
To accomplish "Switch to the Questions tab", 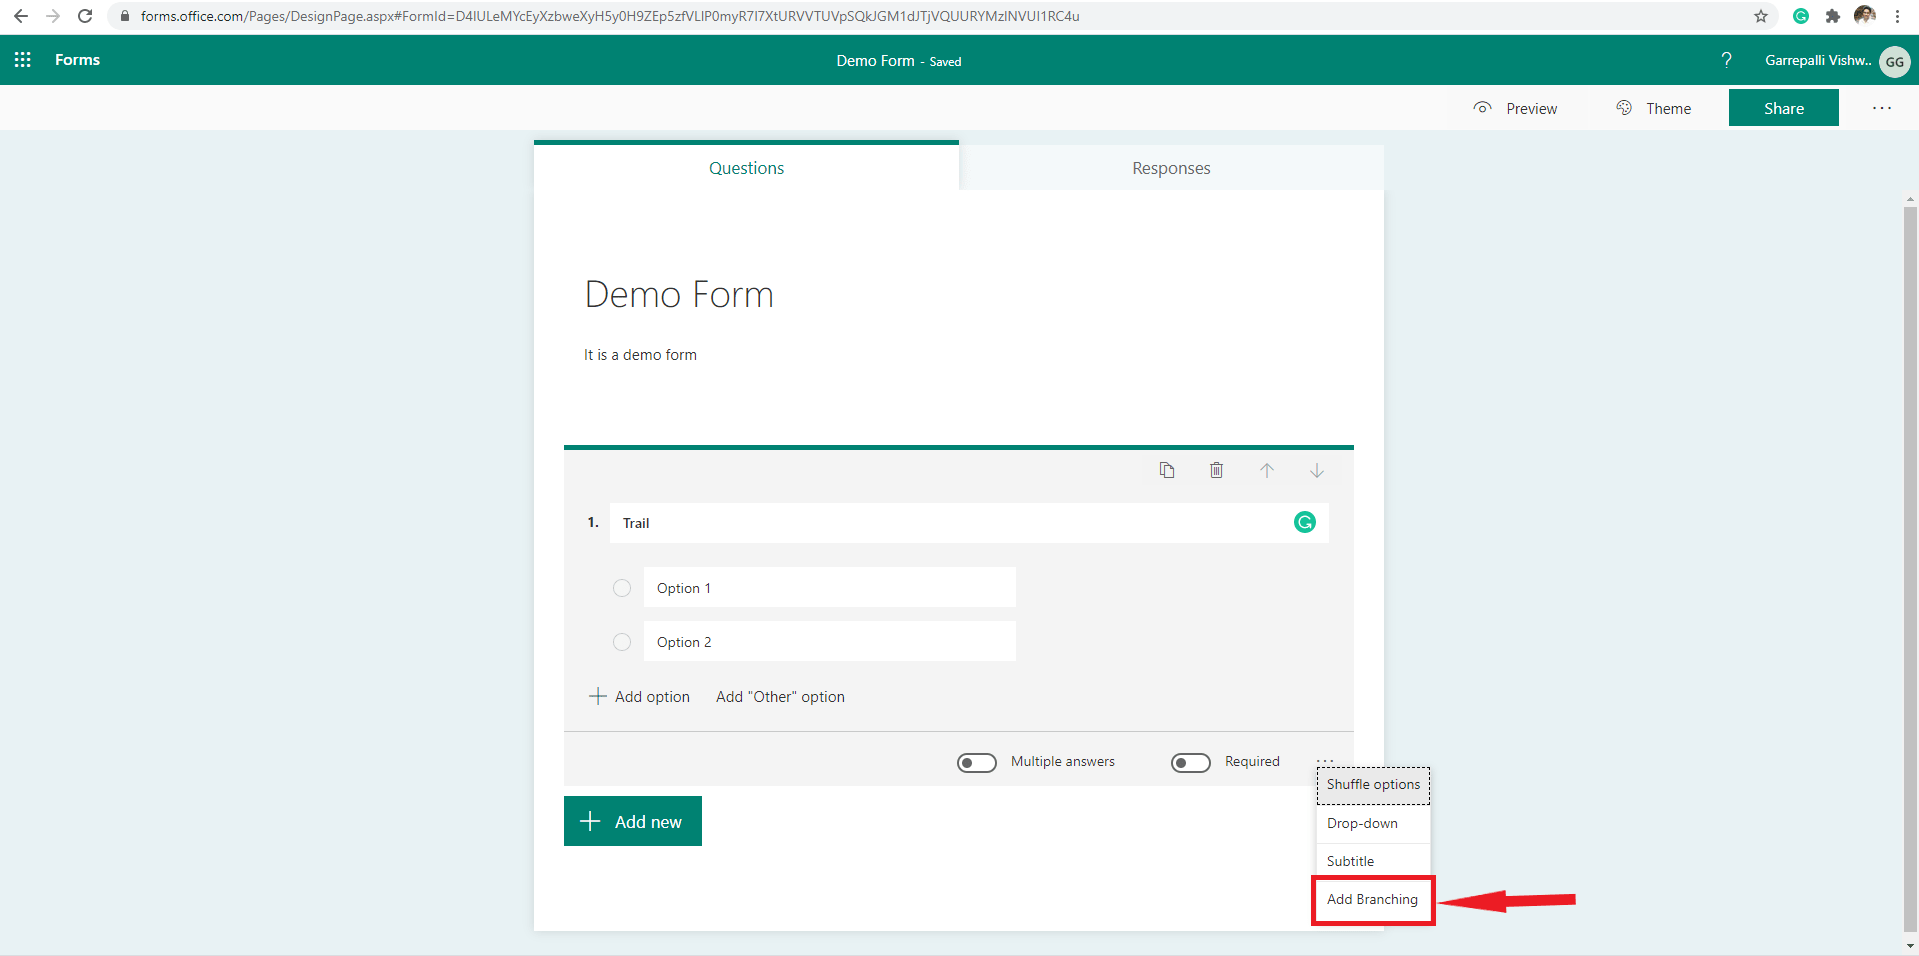I will [x=746, y=167].
